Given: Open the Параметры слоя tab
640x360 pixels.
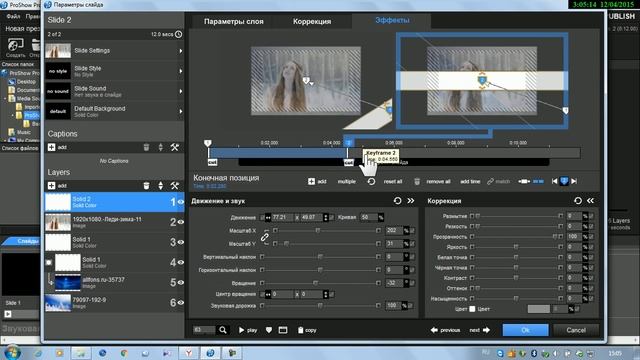Looking at the screenshot, I should tap(233, 21).
